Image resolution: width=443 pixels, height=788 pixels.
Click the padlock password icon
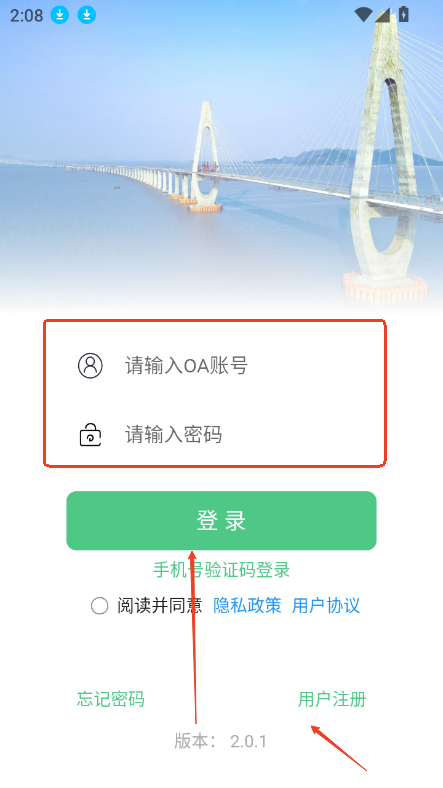(90, 435)
